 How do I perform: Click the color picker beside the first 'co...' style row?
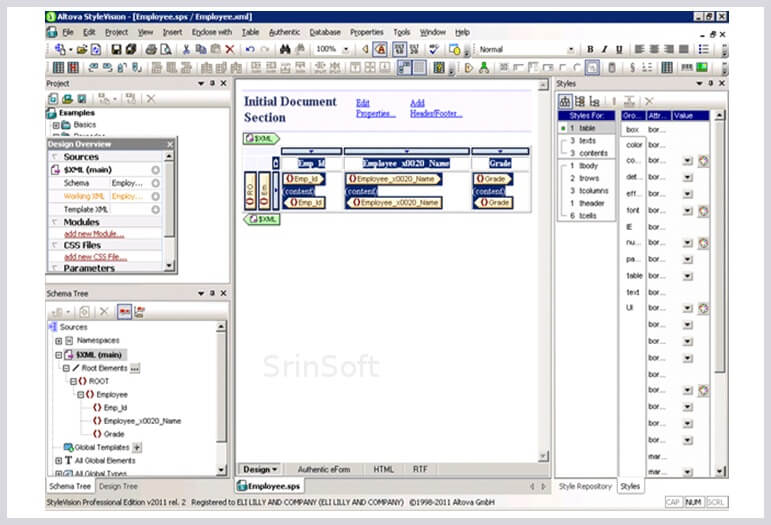click(704, 161)
